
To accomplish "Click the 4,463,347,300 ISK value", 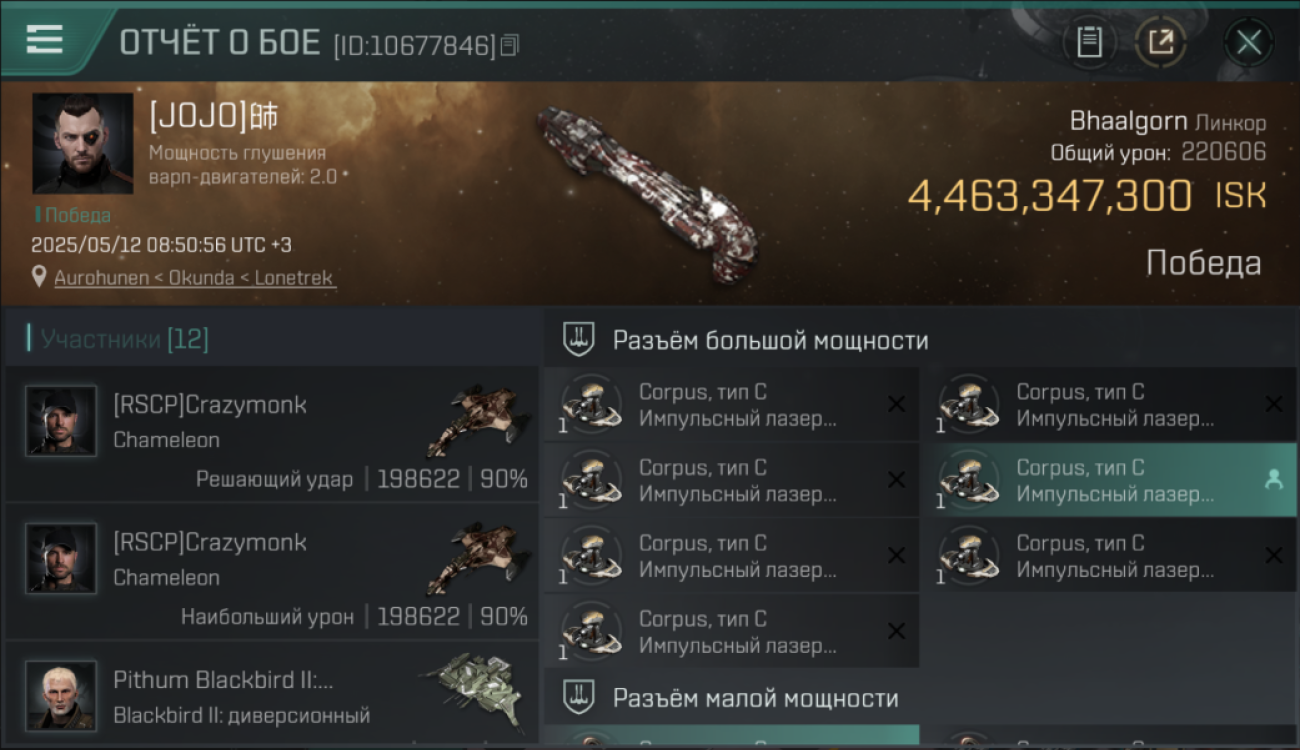I will click(1087, 196).
